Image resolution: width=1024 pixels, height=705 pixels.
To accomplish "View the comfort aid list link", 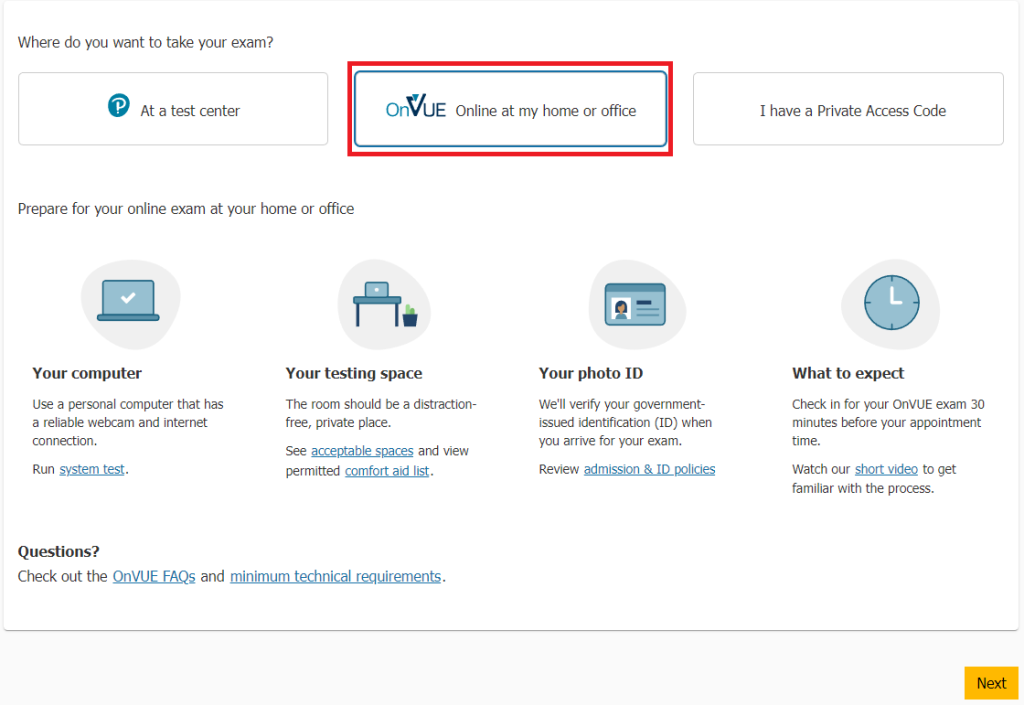I will 387,471.
